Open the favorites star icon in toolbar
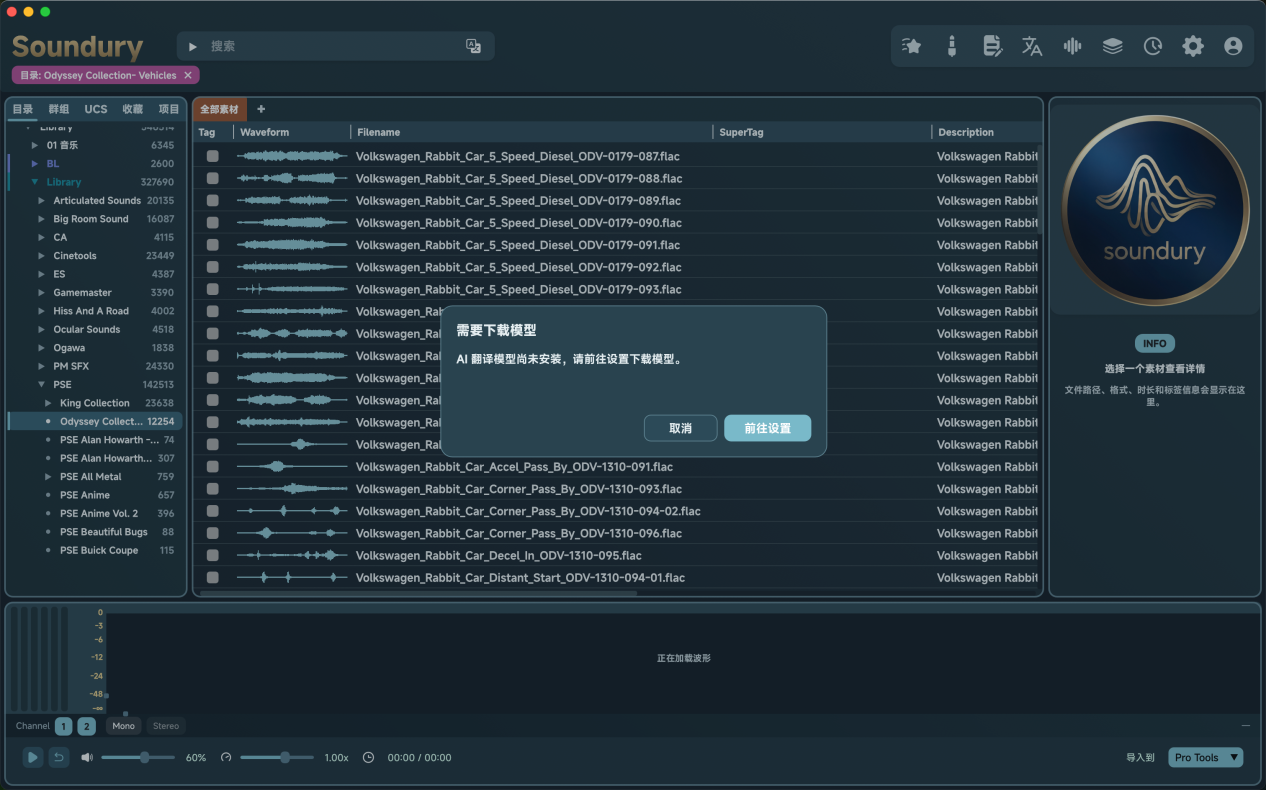This screenshot has height=790, width=1266. pyautogui.click(x=911, y=46)
